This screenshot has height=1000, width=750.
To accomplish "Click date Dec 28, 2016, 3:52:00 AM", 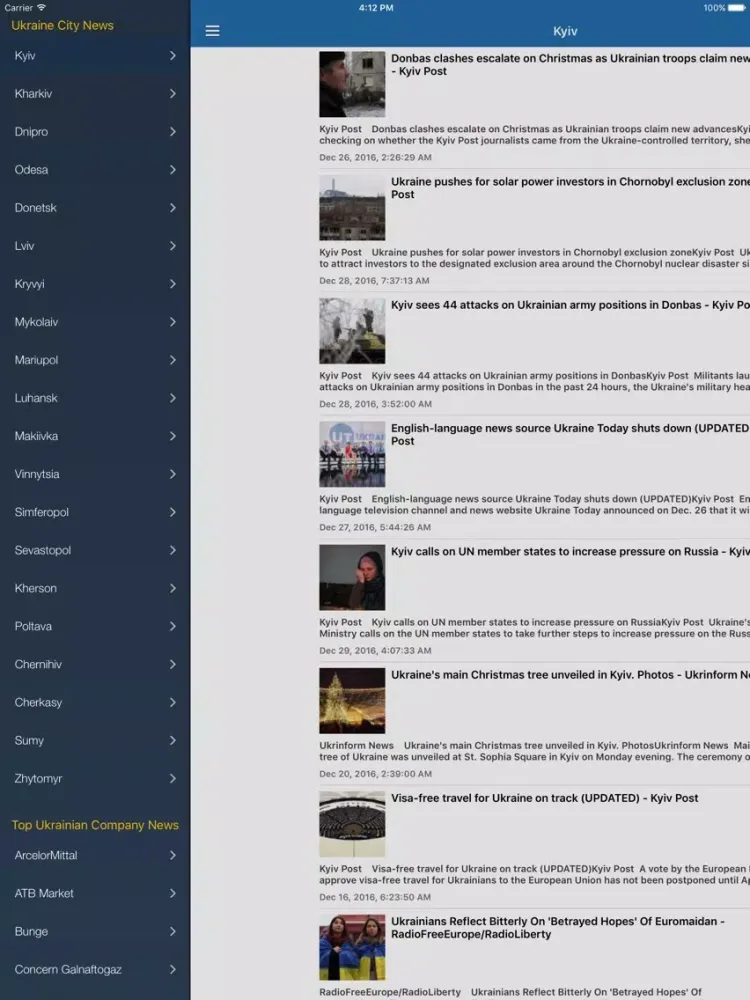I will [375, 404].
